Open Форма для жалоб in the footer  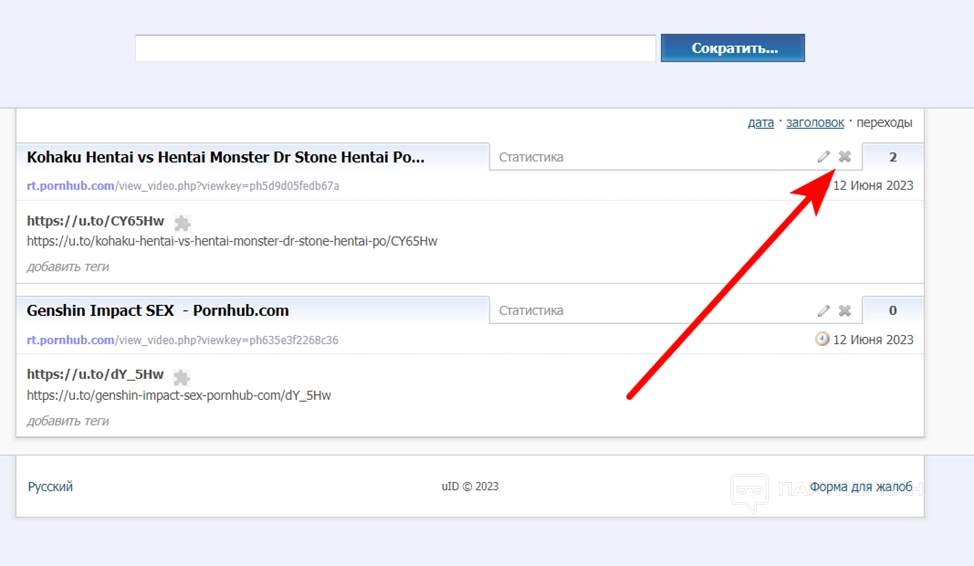[861, 486]
